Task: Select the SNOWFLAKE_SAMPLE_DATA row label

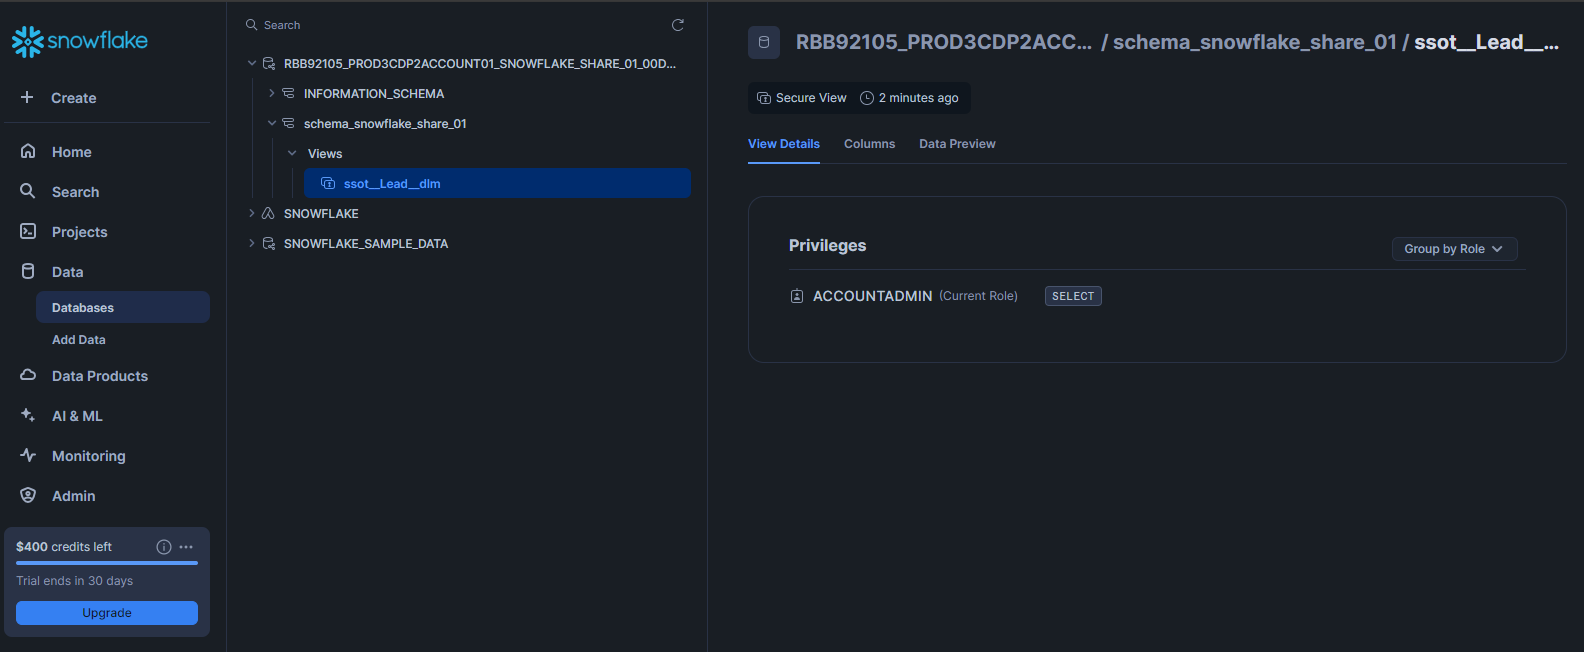Action: (x=366, y=244)
